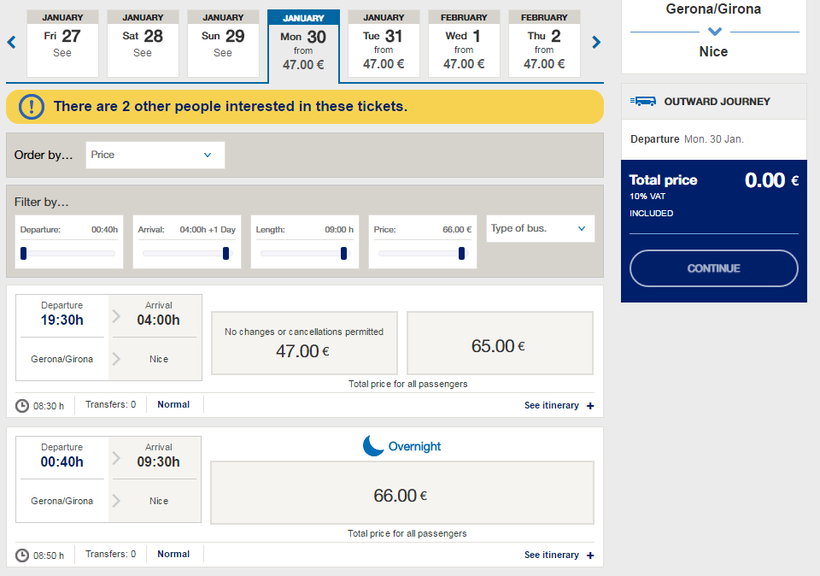The image size is (820, 576).
Task: Click the previous dates left arrow
Action: tap(12, 42)
